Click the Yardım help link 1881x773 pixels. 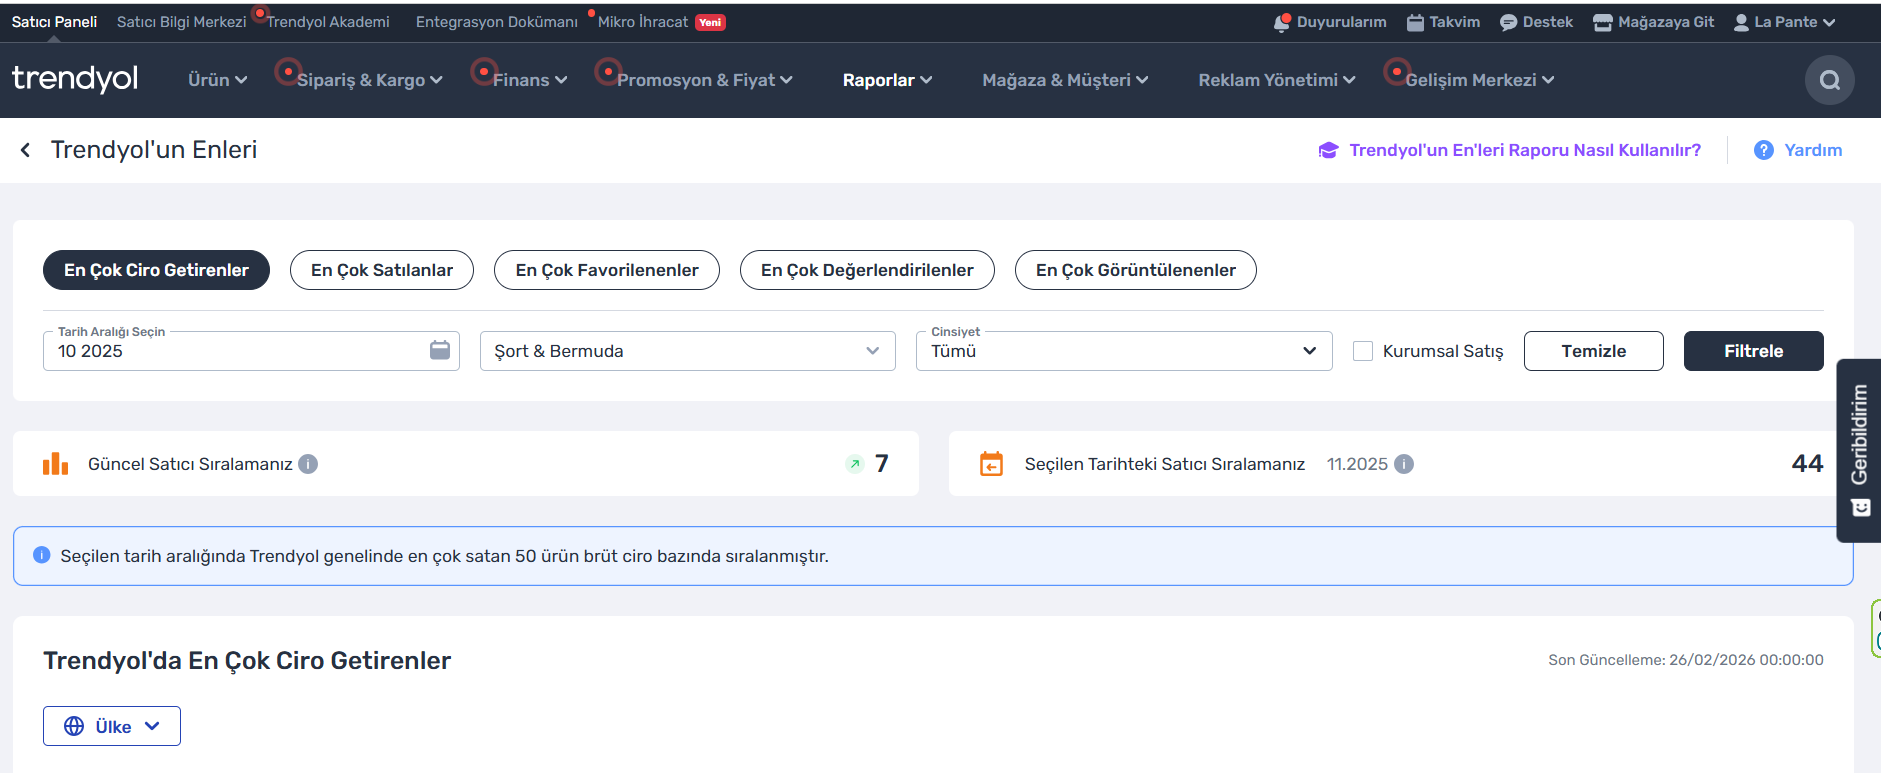tap(1813, 150)
